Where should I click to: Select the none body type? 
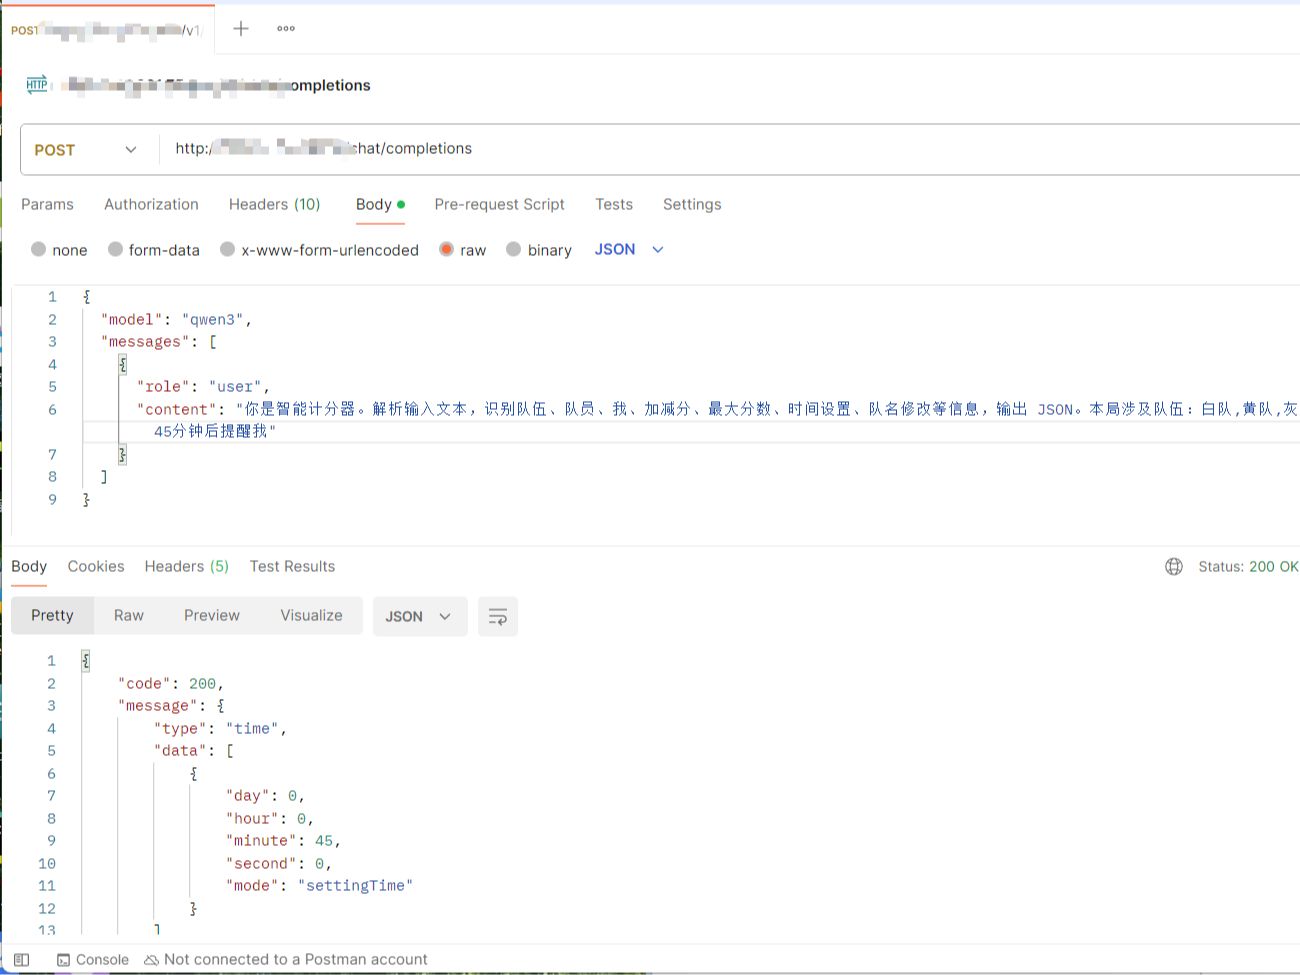pyautogui.click(x=59, y=250)
